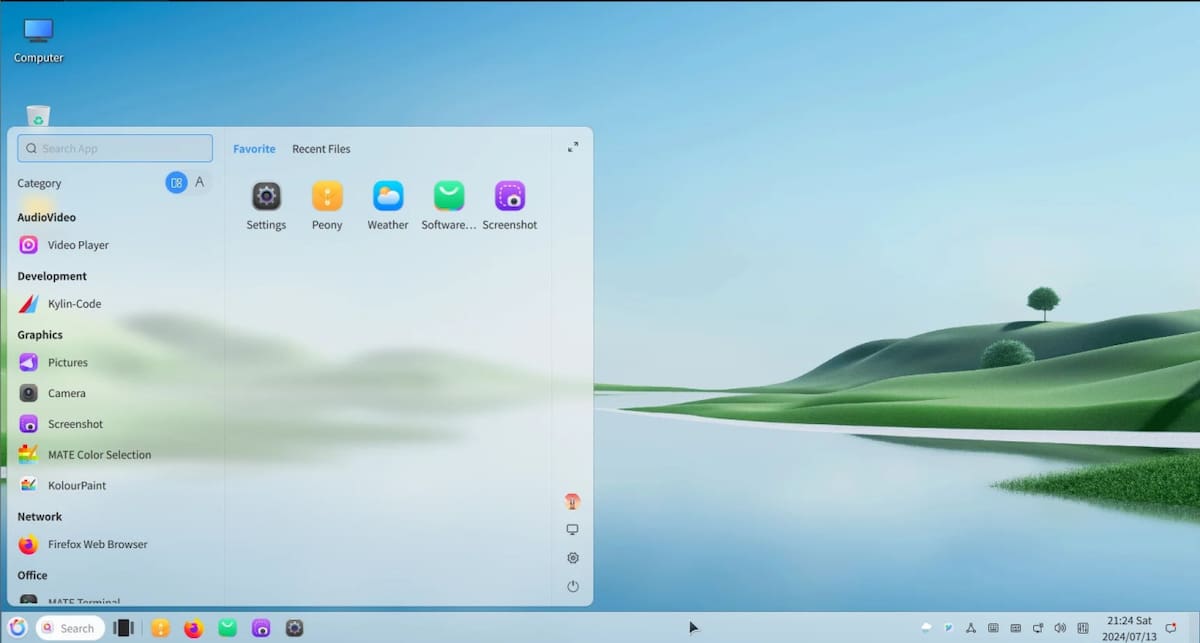The image size is (1200, 643).
Task: Click the start menu button on taskbar
Action: pyautogui.click(x=17, y=628)
